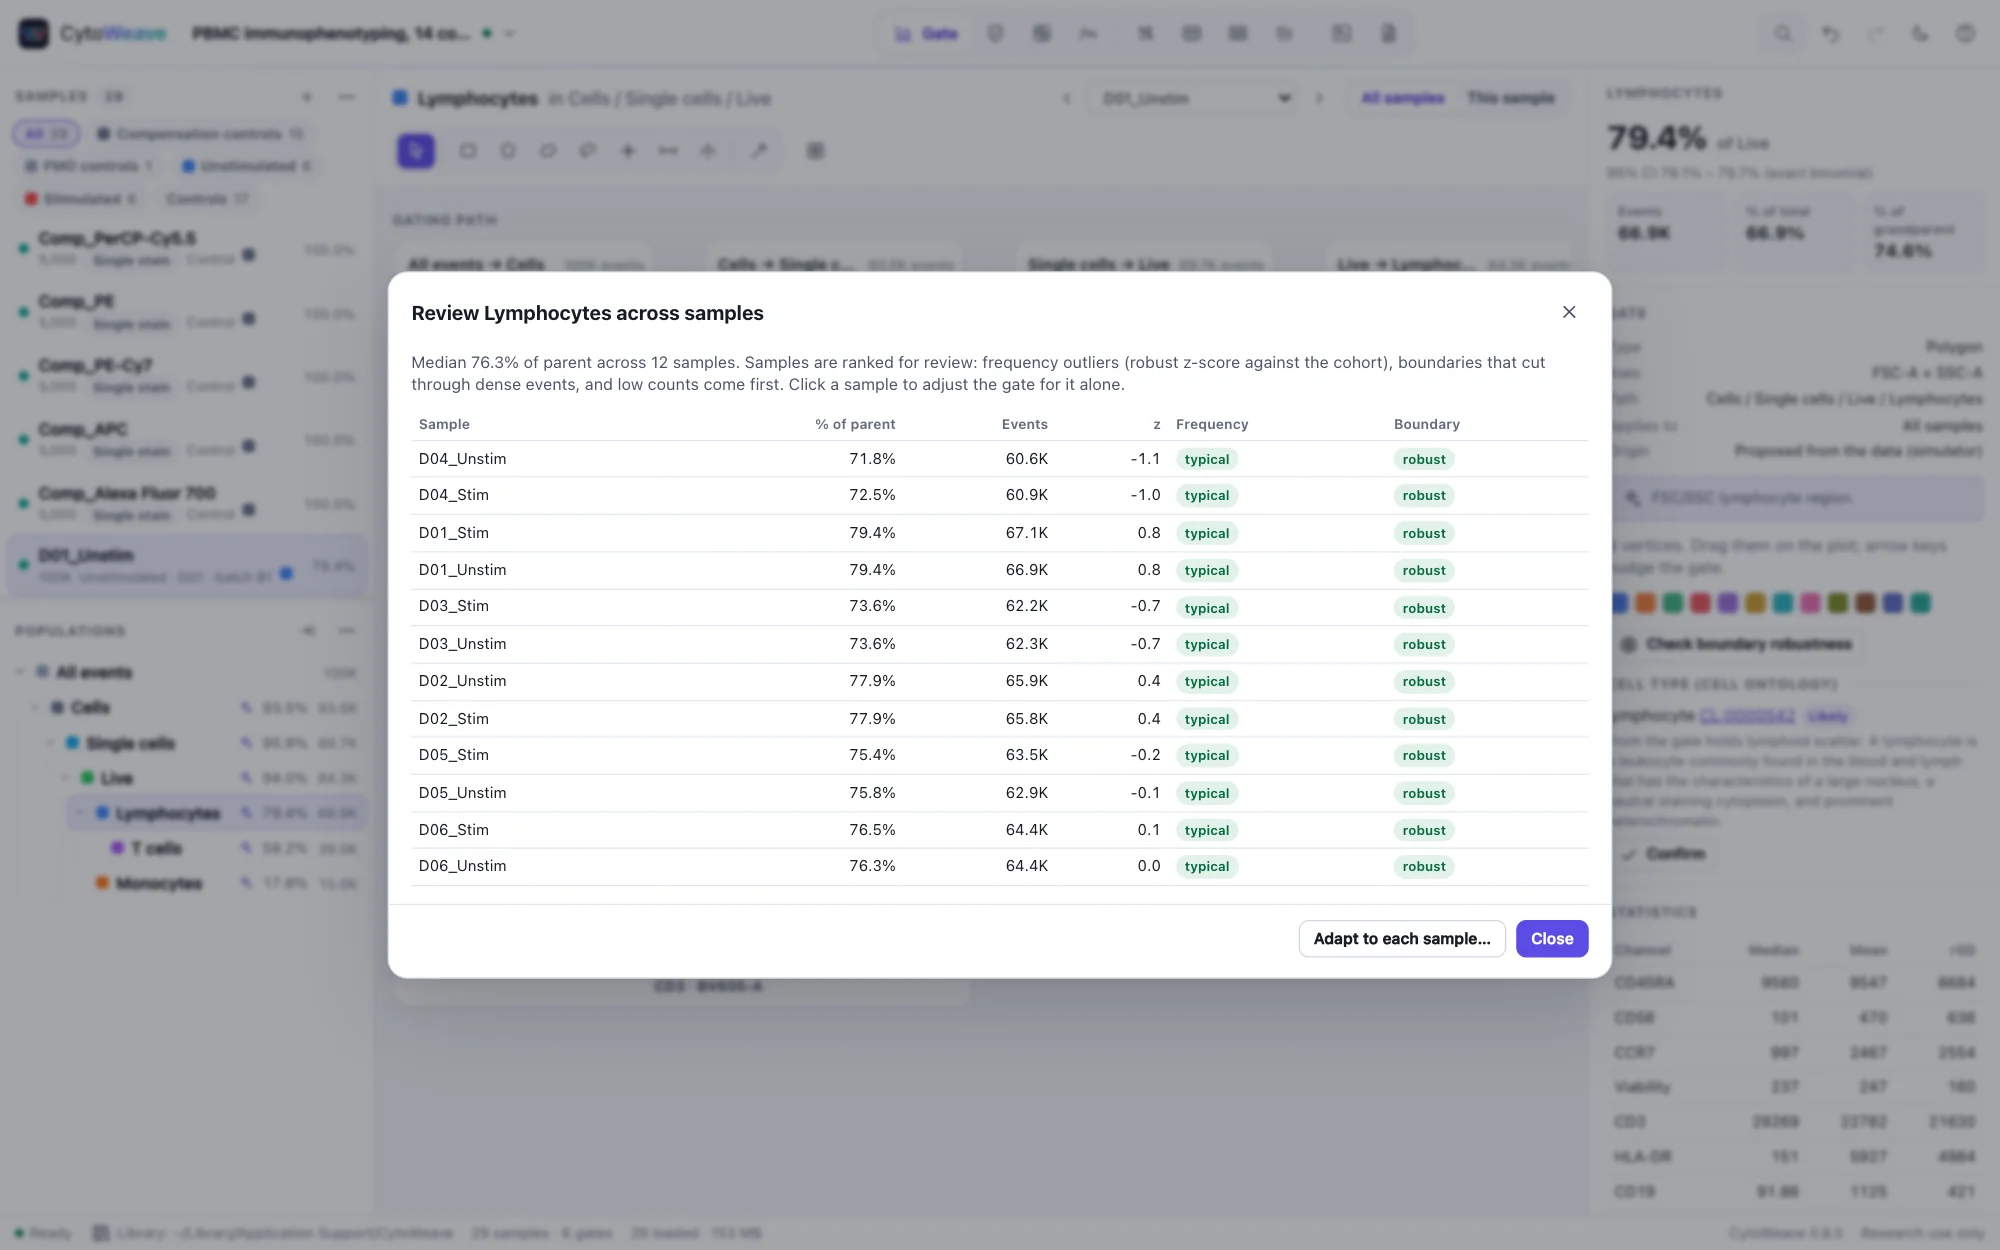Image resolution: width=2000 pixels, height=1250 pixels.
Task: Click the grid layout icon beside the gate tools
Action: coord(816,151)
